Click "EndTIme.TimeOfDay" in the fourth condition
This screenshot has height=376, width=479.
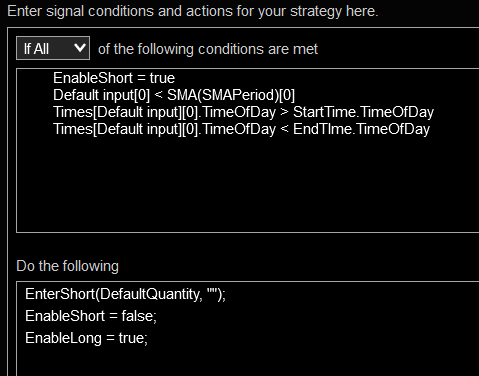pyautogui.click(x=361, y=129)
